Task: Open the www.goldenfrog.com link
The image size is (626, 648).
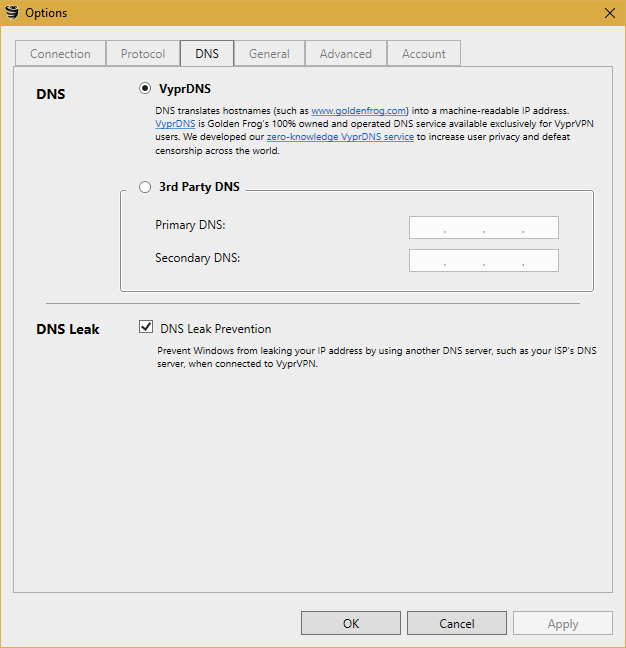Action: 358,111
